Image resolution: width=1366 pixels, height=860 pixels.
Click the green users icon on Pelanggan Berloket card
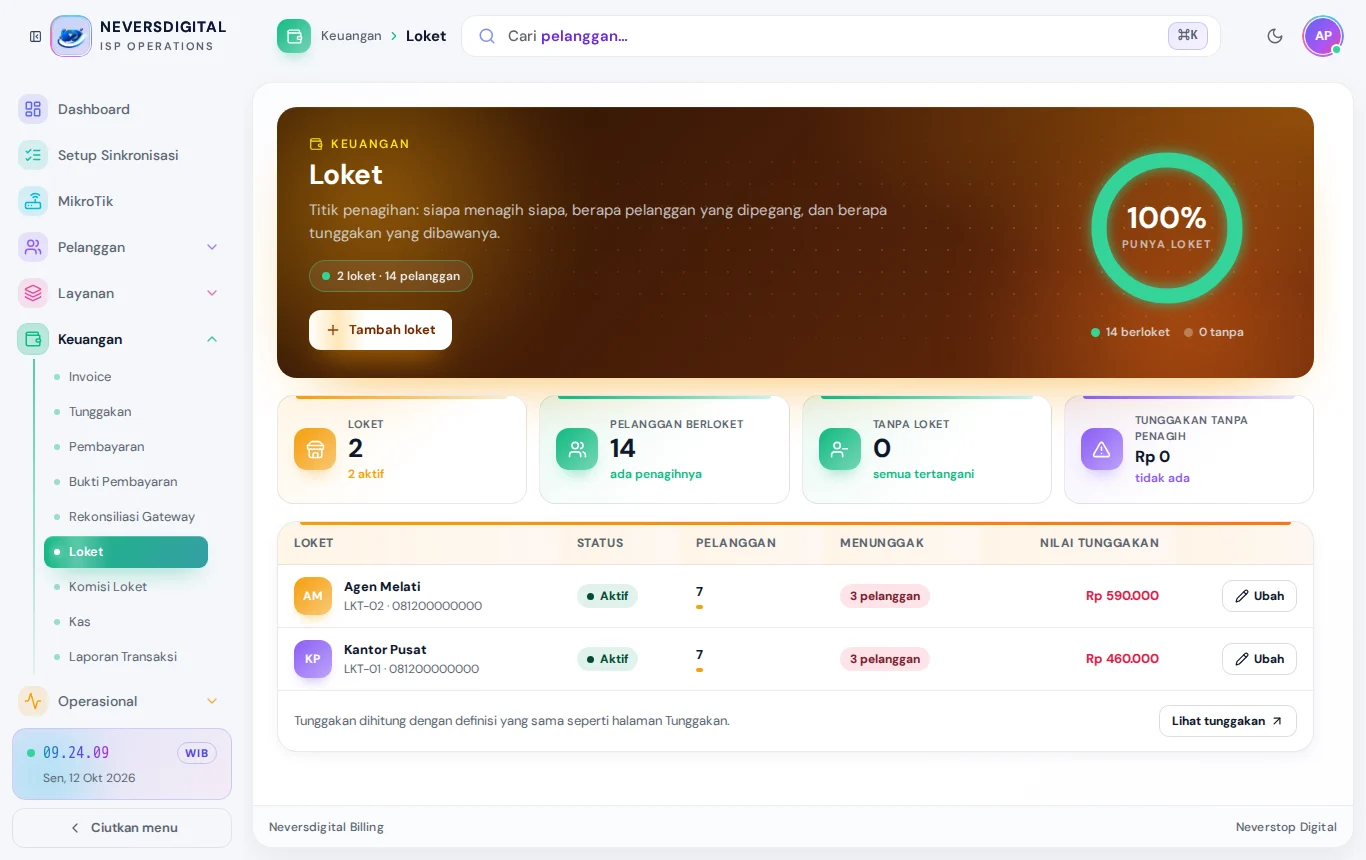pos(577,449)
